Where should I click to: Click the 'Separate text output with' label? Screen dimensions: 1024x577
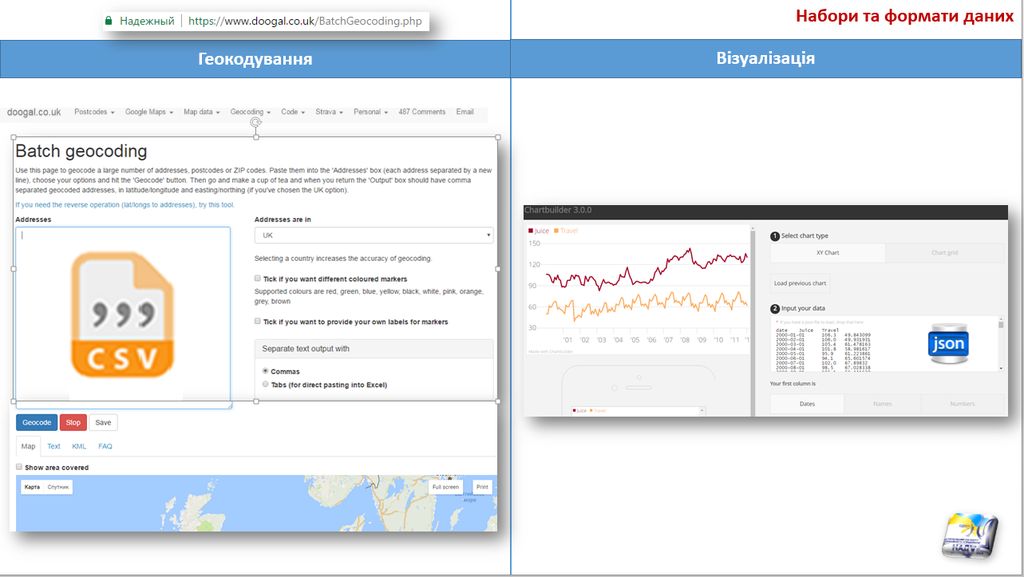click(x=306, y=349)
